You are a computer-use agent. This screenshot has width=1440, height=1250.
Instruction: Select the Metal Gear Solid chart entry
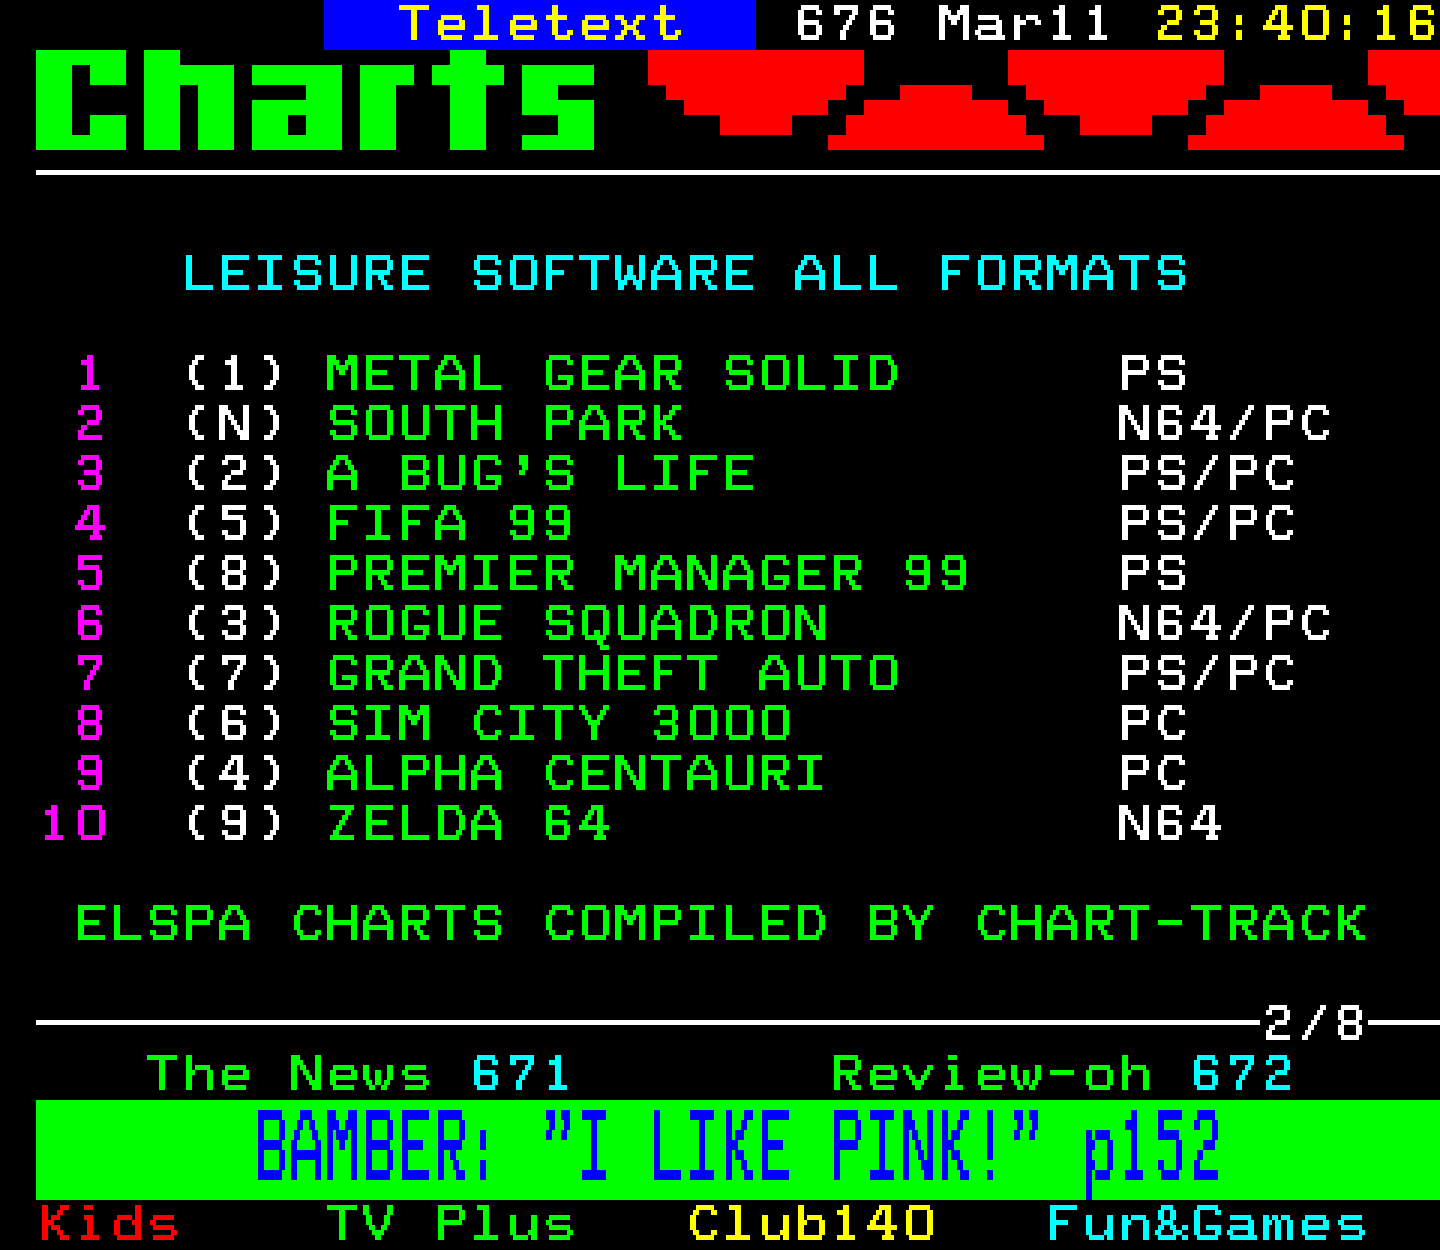click(612, 374)
